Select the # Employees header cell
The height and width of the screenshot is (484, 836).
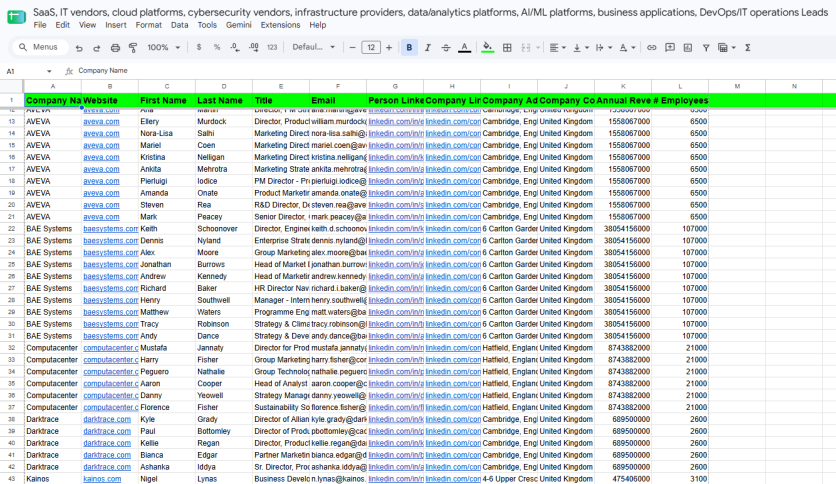[680, 100]
